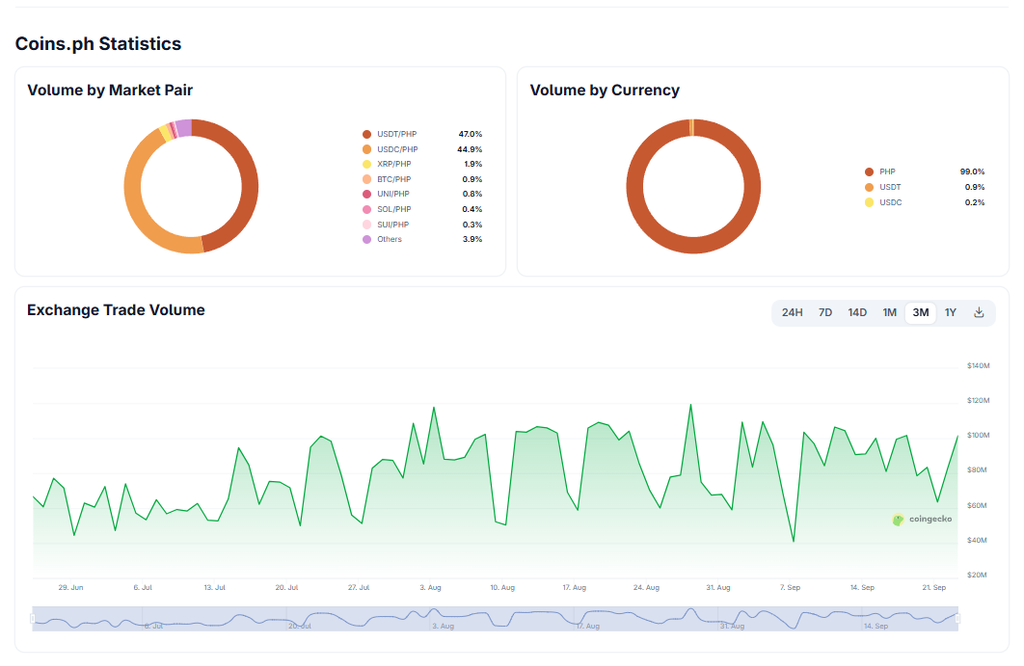The image size is (1024, 666).
Task: Click the 3. Aug date label
Action: click(430, 588)
